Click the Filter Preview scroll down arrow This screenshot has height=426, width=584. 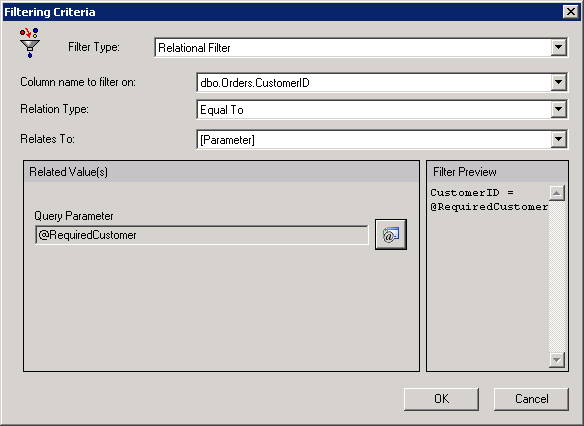point(557,360)
